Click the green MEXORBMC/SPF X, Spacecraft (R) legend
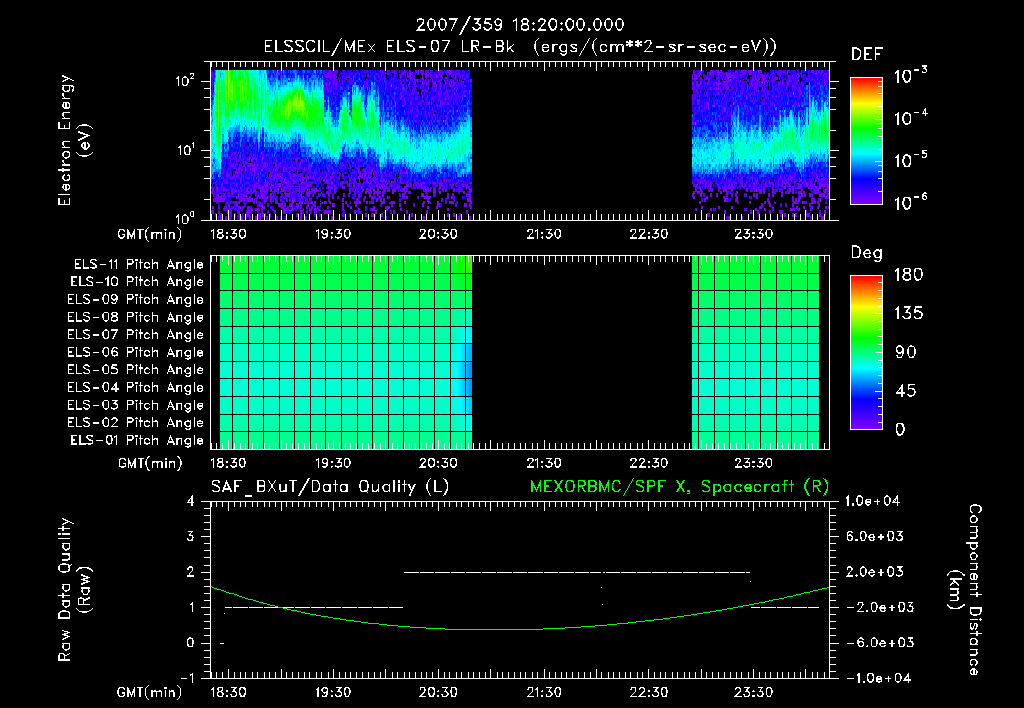The width and height of the screenshot is (1024, 708). click(679, 487)
